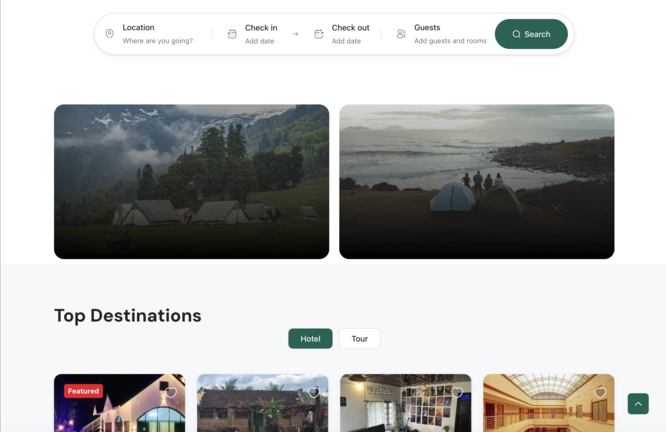
Task: Expand the 'Add guests and rooms' selector
Action: tap(450, 41)
